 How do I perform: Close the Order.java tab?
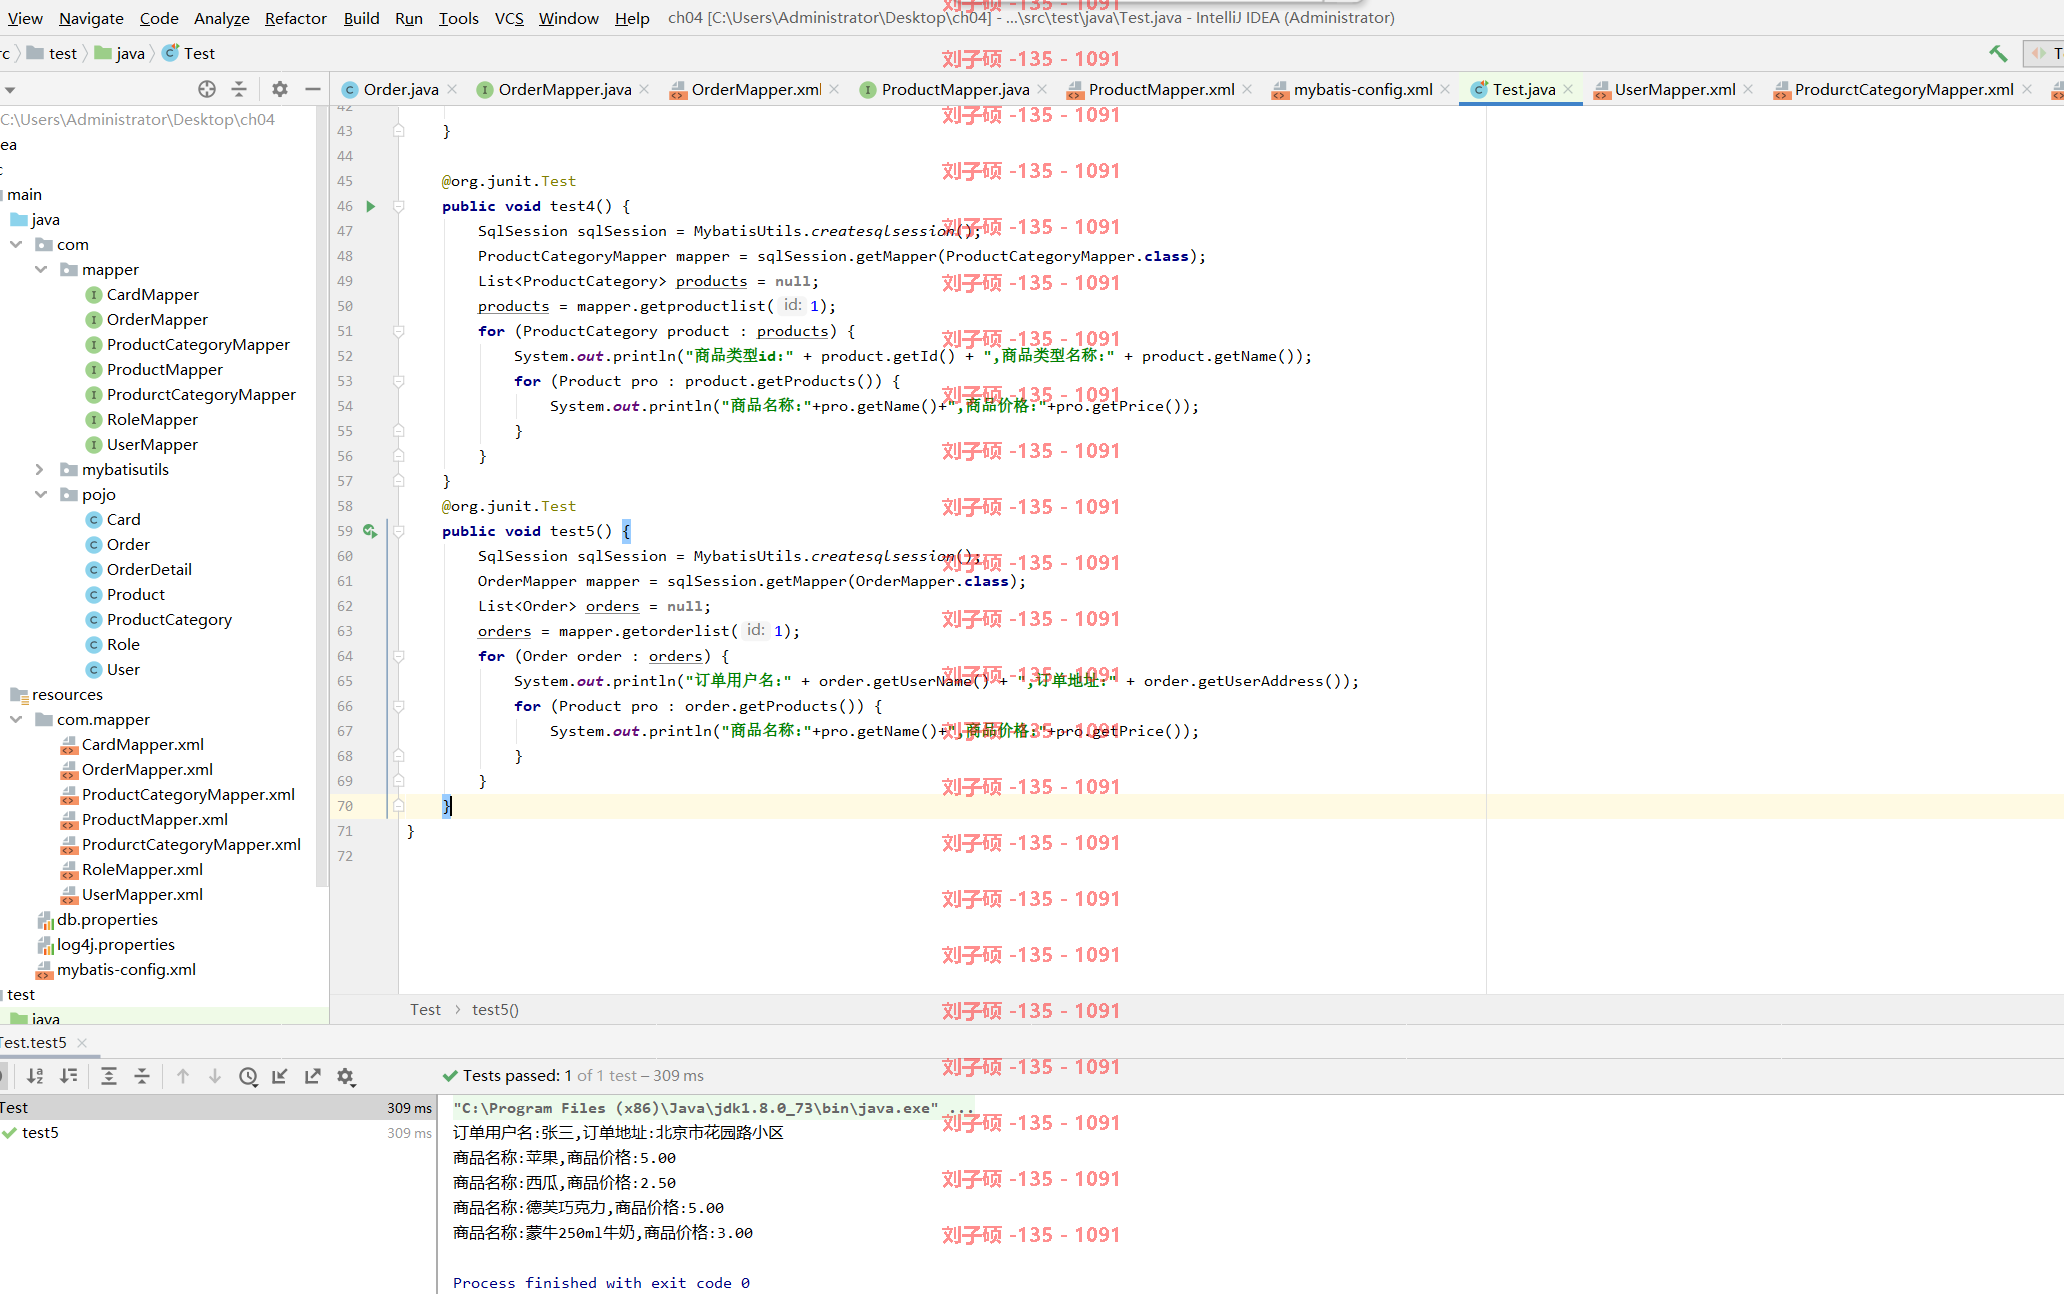click(452, 89)
